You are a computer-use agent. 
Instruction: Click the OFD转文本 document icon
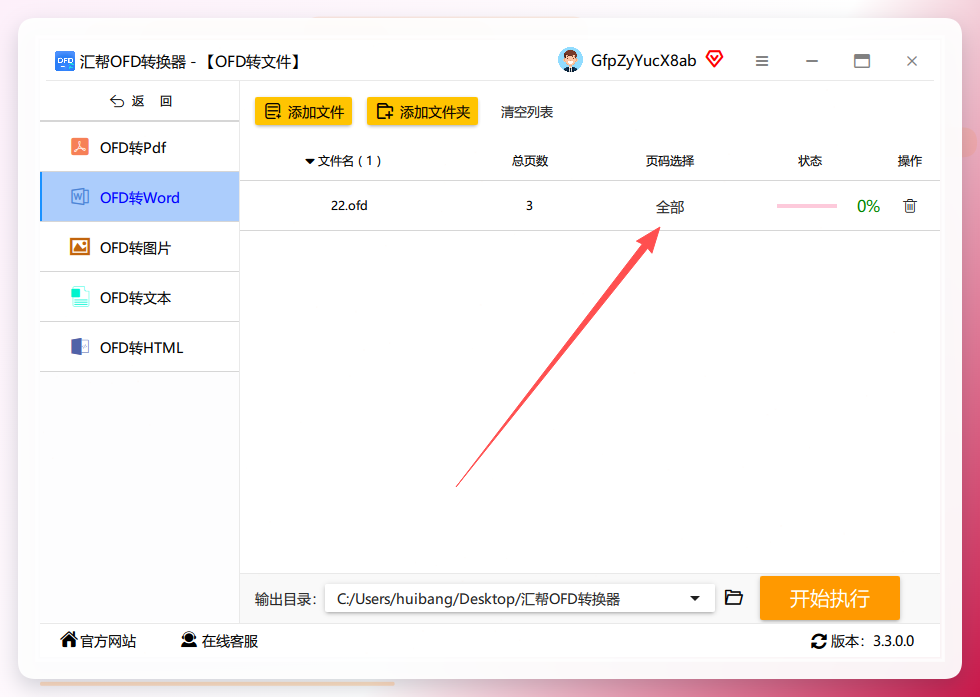coord(80,297)
